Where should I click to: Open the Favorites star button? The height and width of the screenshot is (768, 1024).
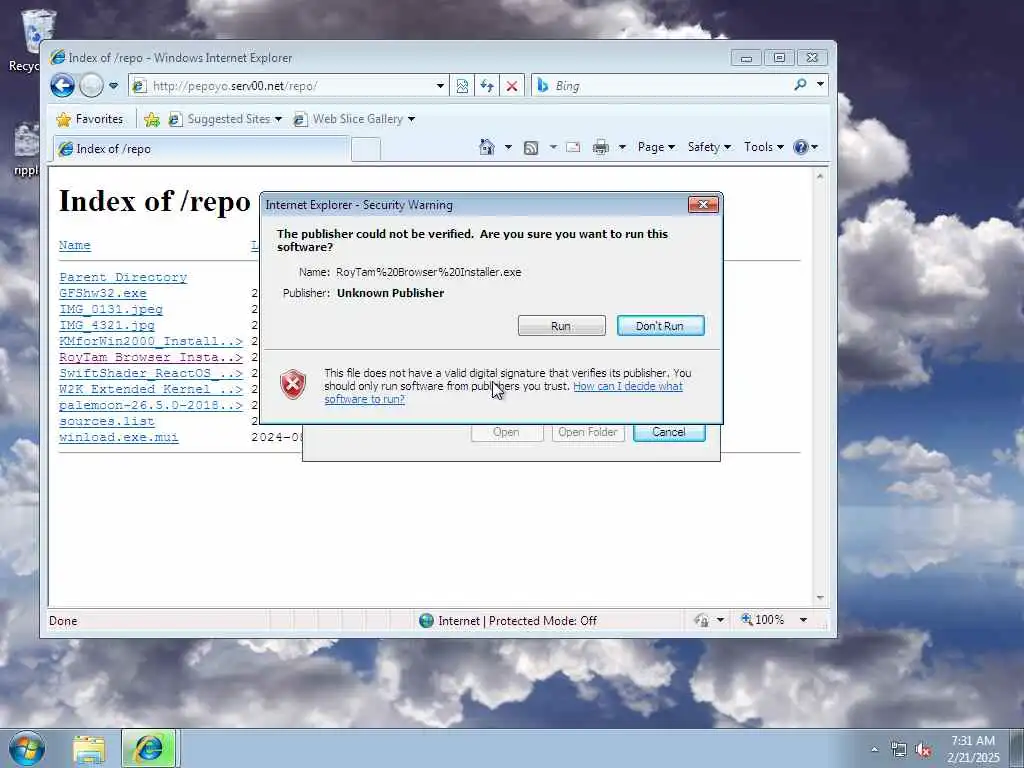point(90,119)
